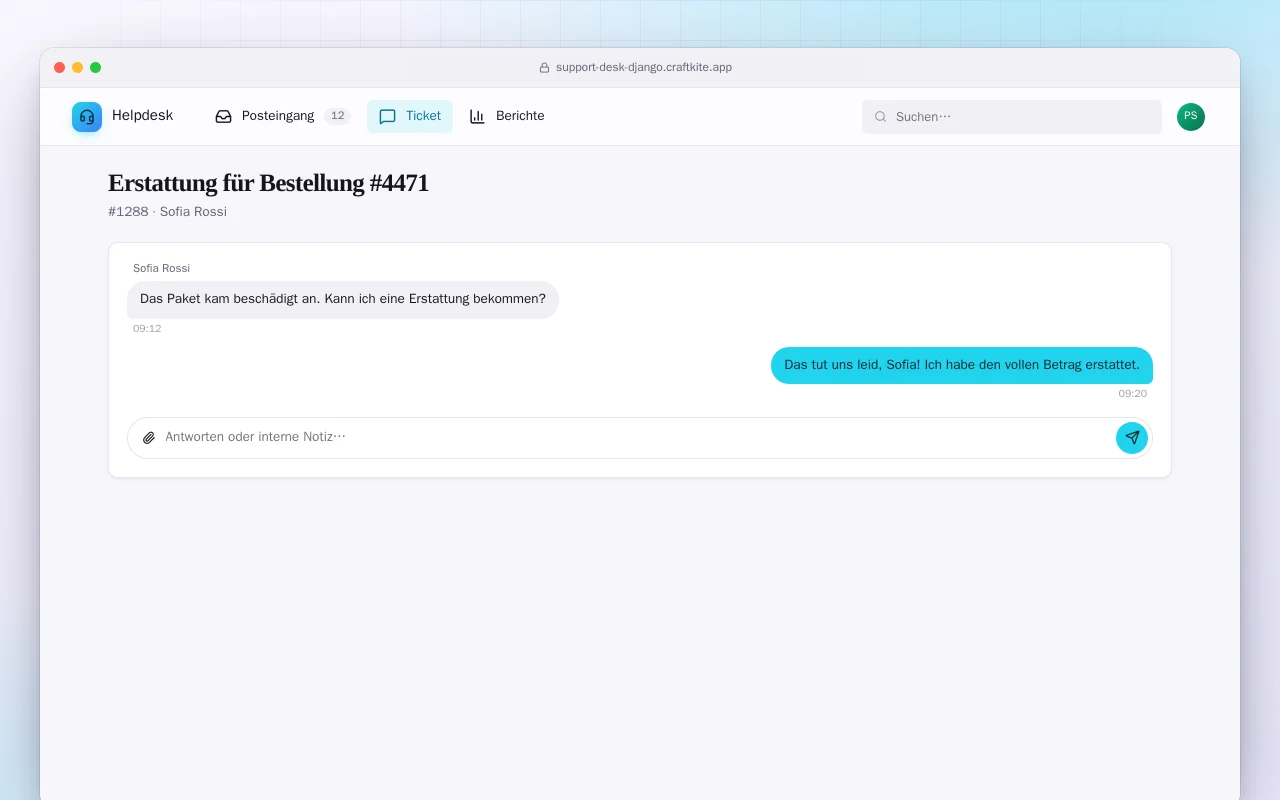Click the ticket title Erstattung für Bestellung #4471
This screenshot has width=1280, height=800.
point(268,183)
